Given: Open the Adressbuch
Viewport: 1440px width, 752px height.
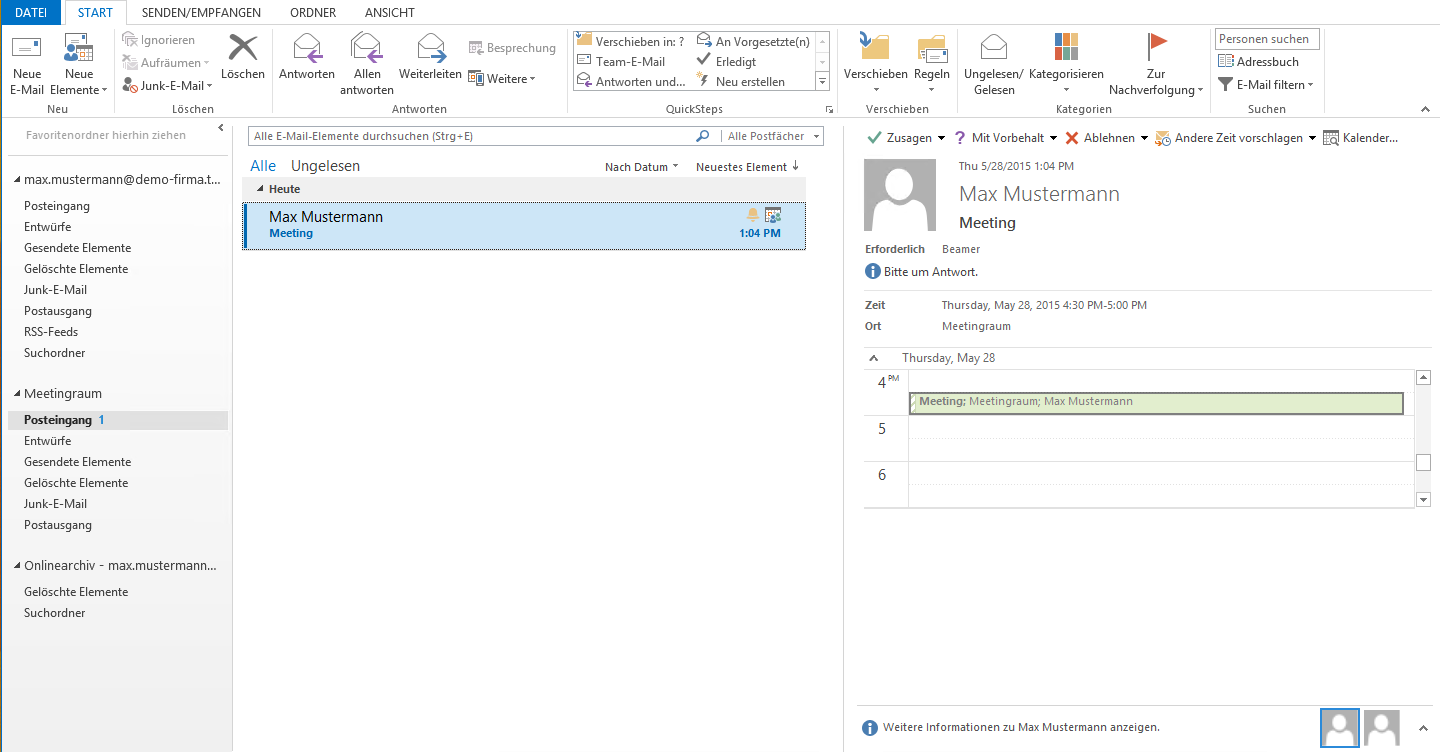Looking at the screenshot, I should point(1258,61).
